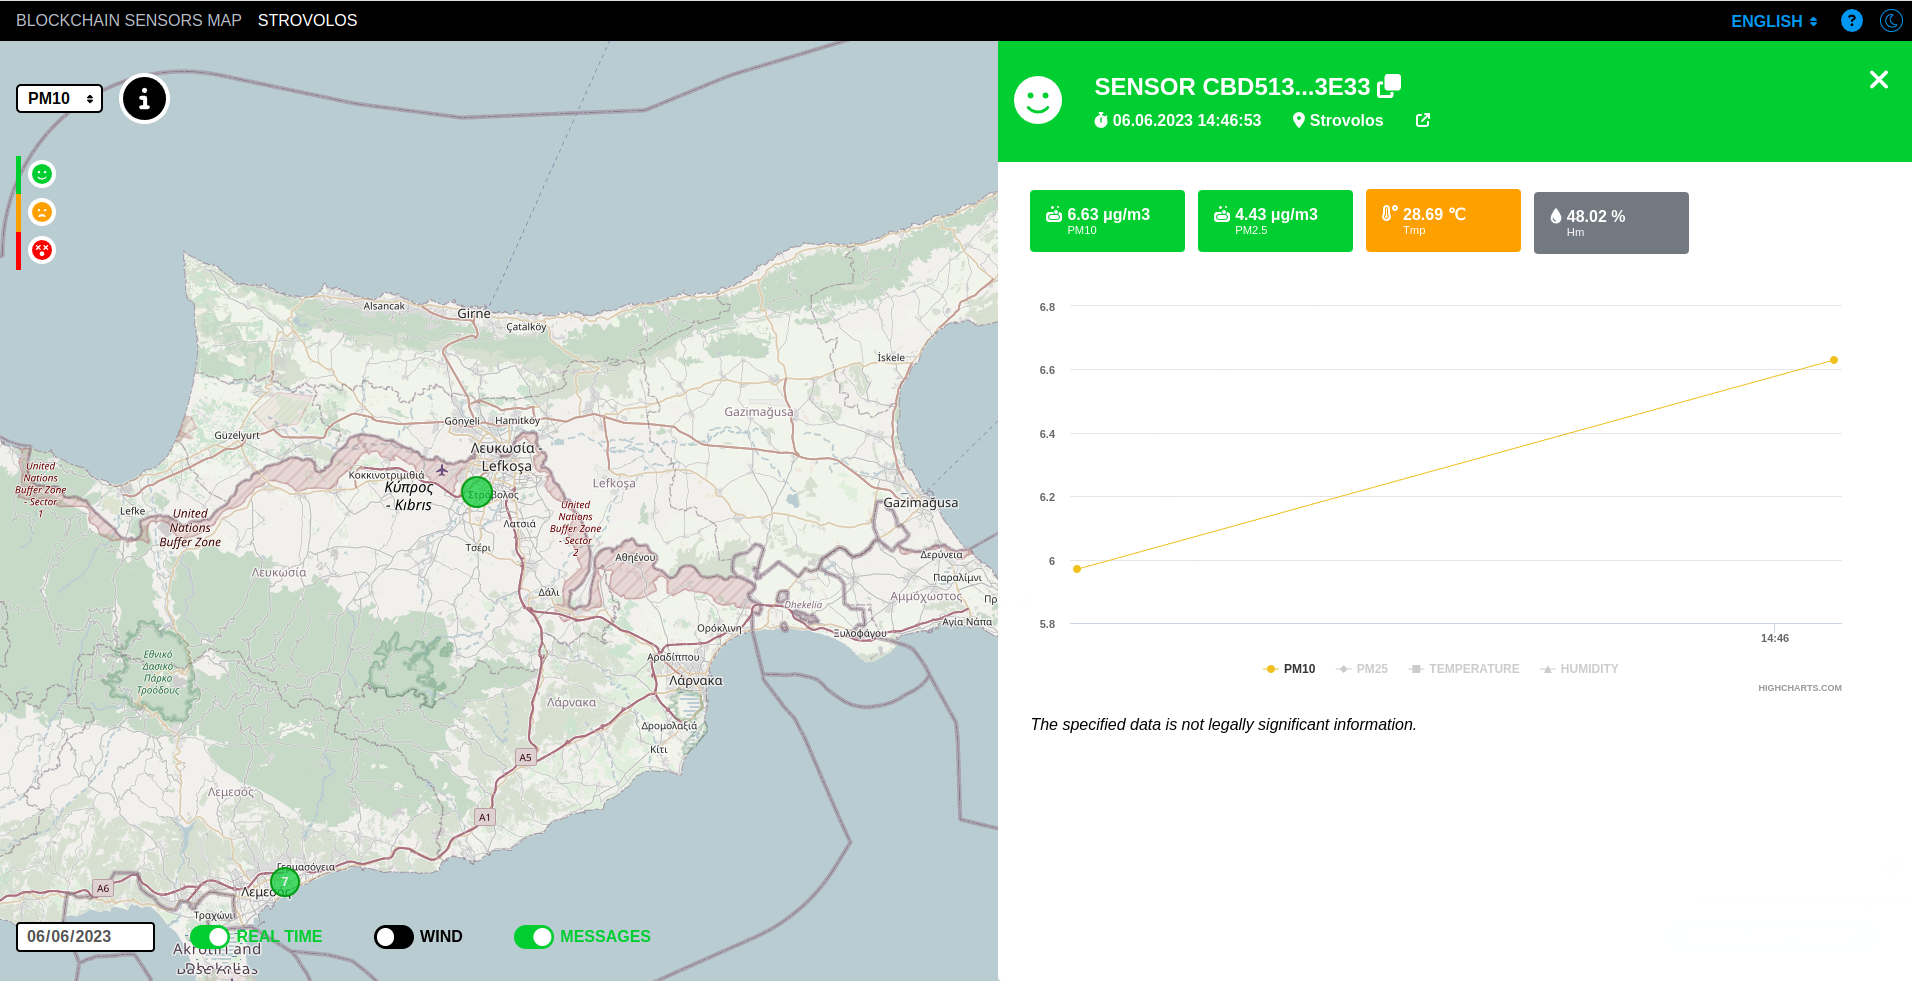Screen dimensions: 1912x981
Task: Open the map info button
Action: pos(145,99)
